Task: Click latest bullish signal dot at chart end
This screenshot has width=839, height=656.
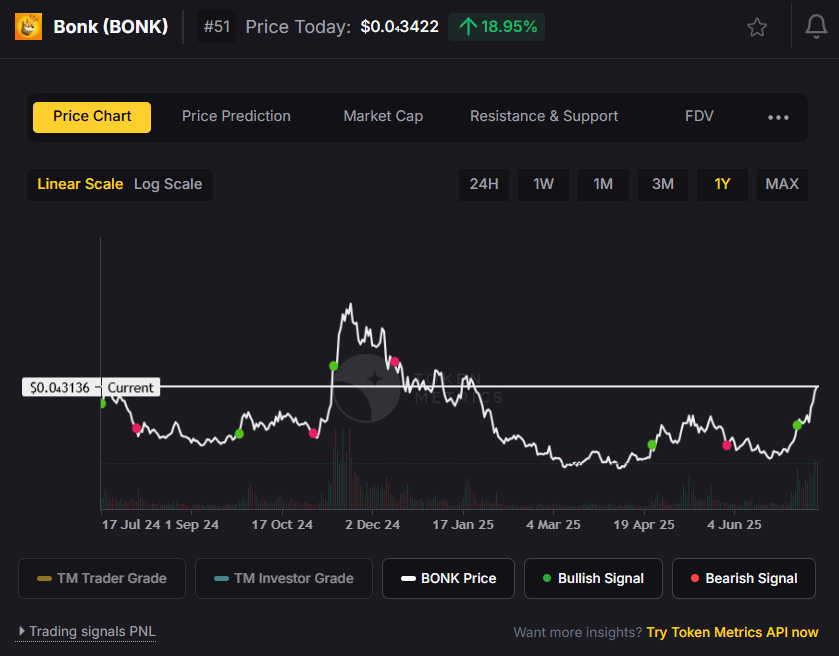Action: [x=797, y=425]
